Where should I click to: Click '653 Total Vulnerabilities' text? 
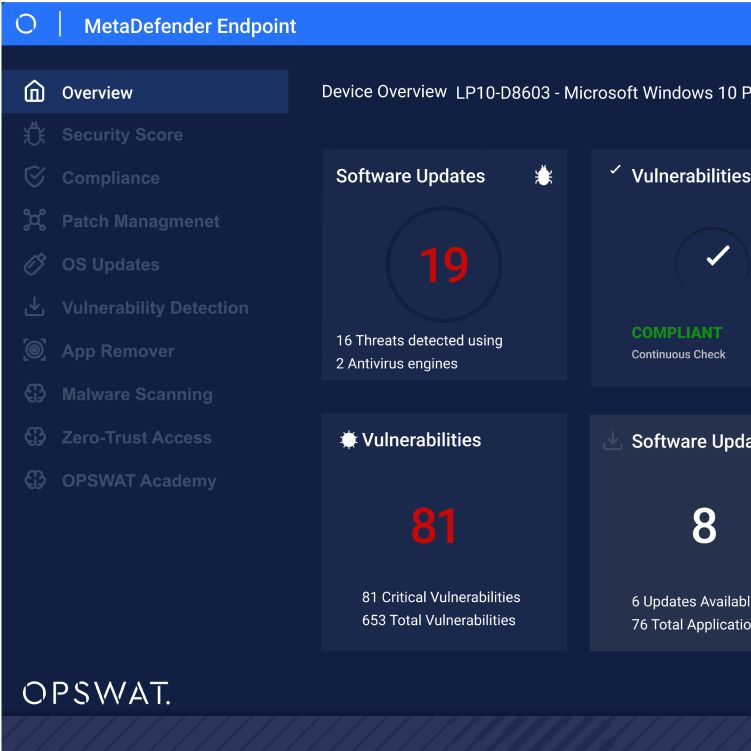(x=439, y=620)
